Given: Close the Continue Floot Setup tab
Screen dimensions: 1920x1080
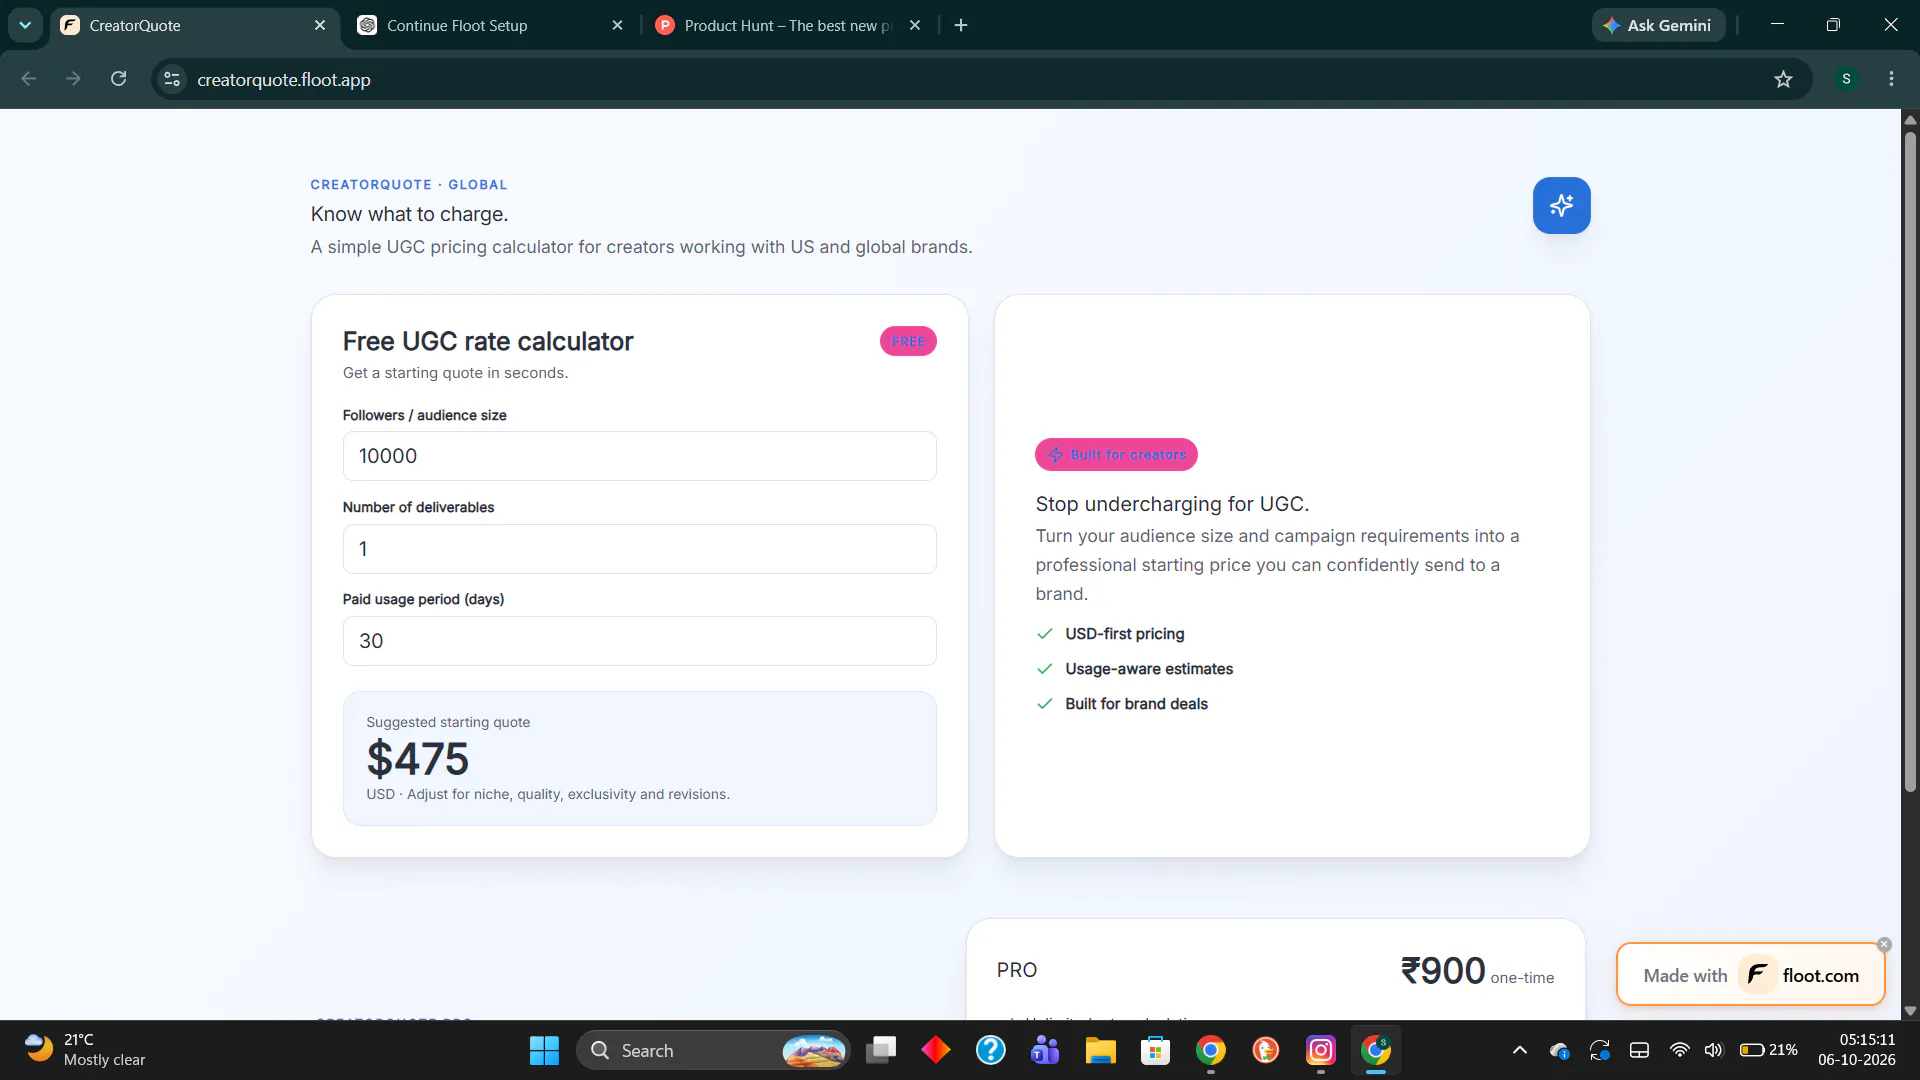Looking at the screenshot, I should point(617,25).
